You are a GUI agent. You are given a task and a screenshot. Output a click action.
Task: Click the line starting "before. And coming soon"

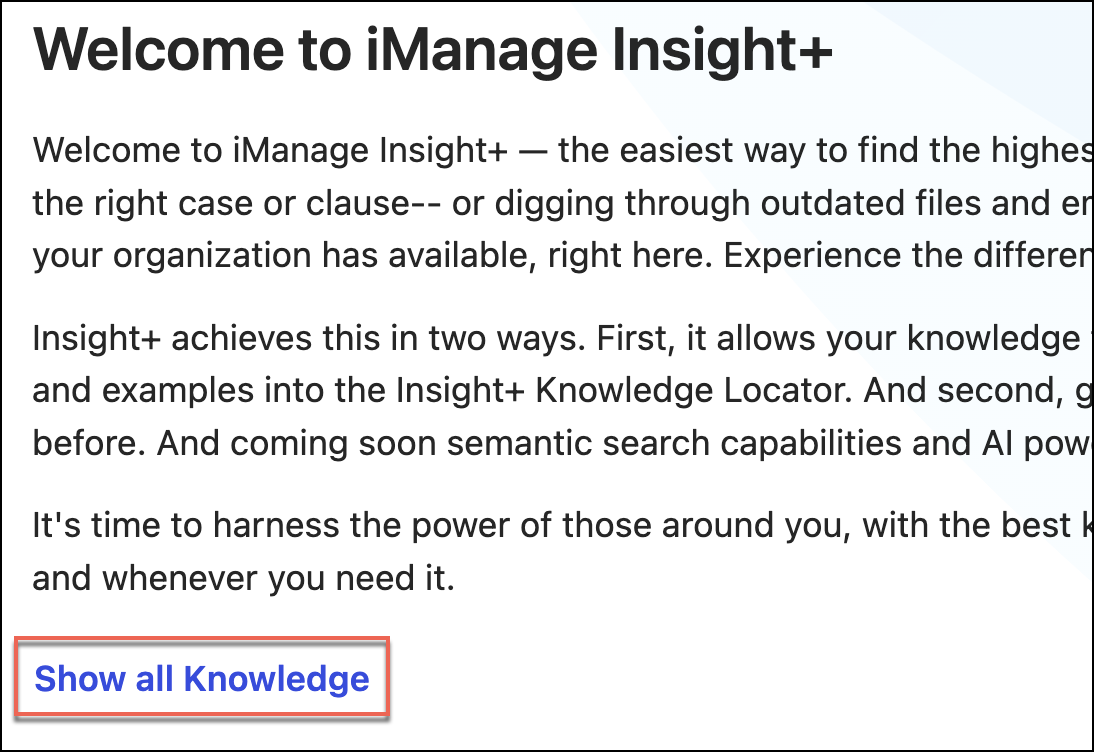click(x=300, y=441)
